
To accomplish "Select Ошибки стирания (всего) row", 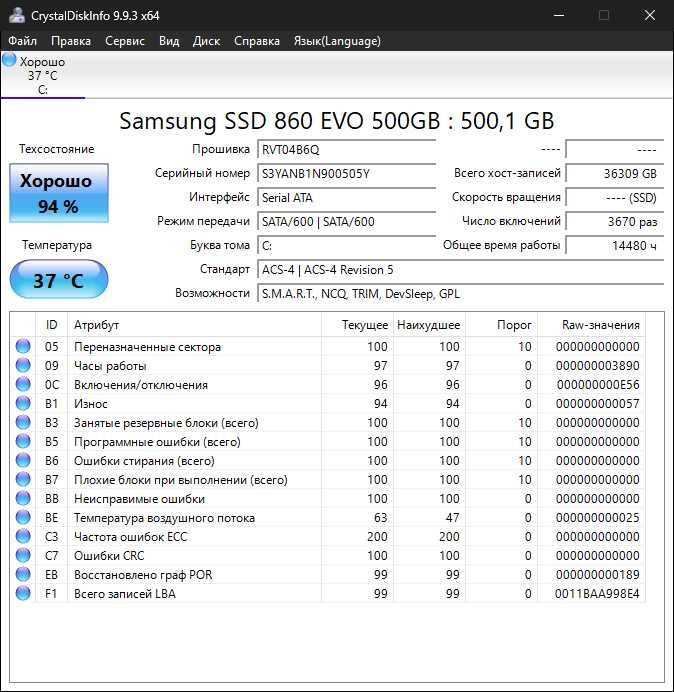I will (328, 460).
